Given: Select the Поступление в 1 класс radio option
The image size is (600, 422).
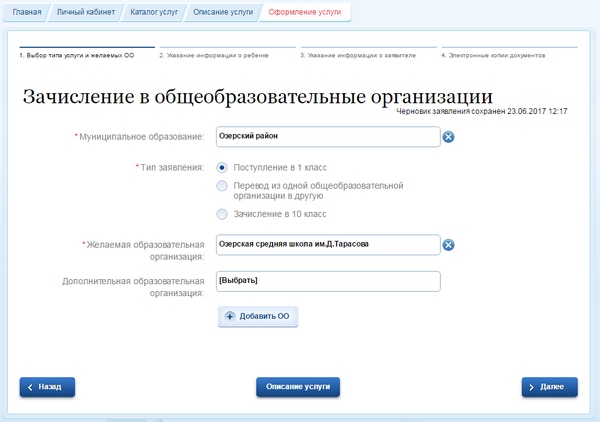Looking at the screenshot, I should coord(222,168).
